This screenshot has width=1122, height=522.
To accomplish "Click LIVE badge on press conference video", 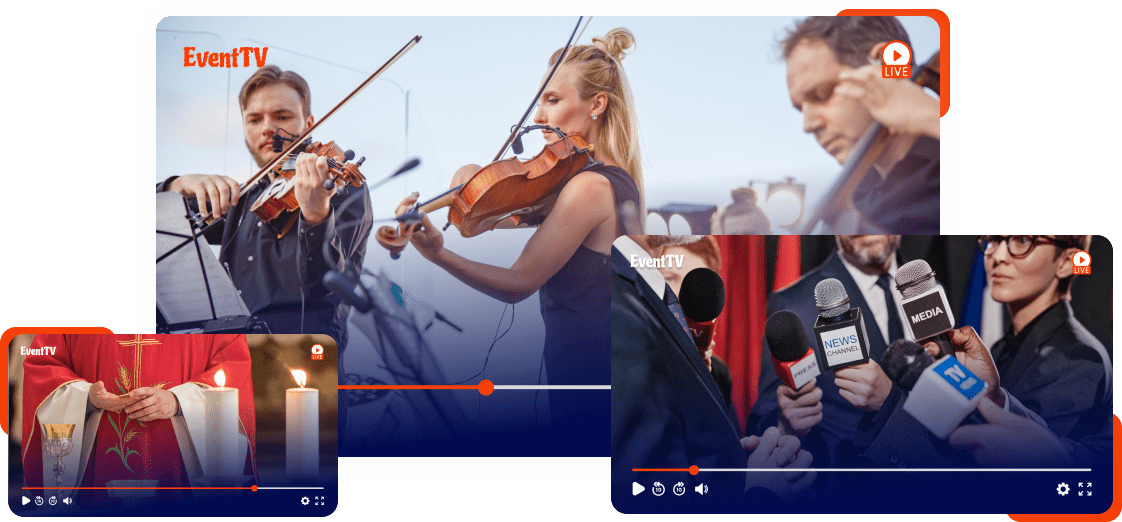I will coord(1081,263).
